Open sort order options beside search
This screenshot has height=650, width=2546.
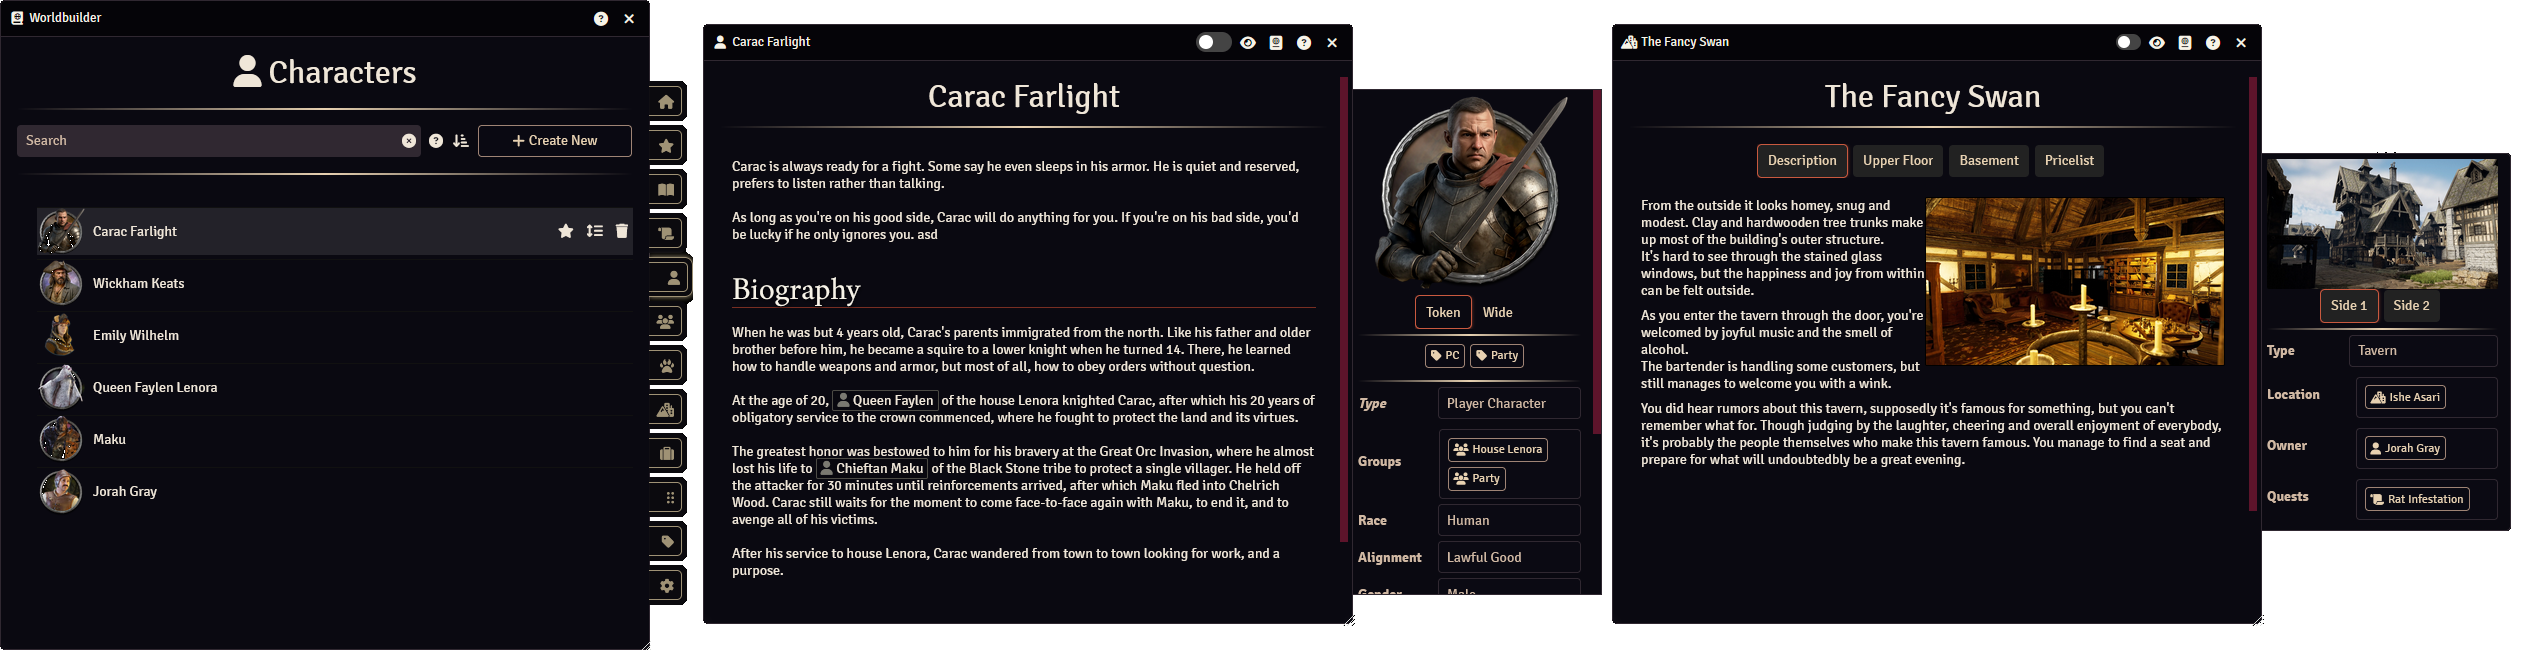pyautogui.click(x=461, y=141)
